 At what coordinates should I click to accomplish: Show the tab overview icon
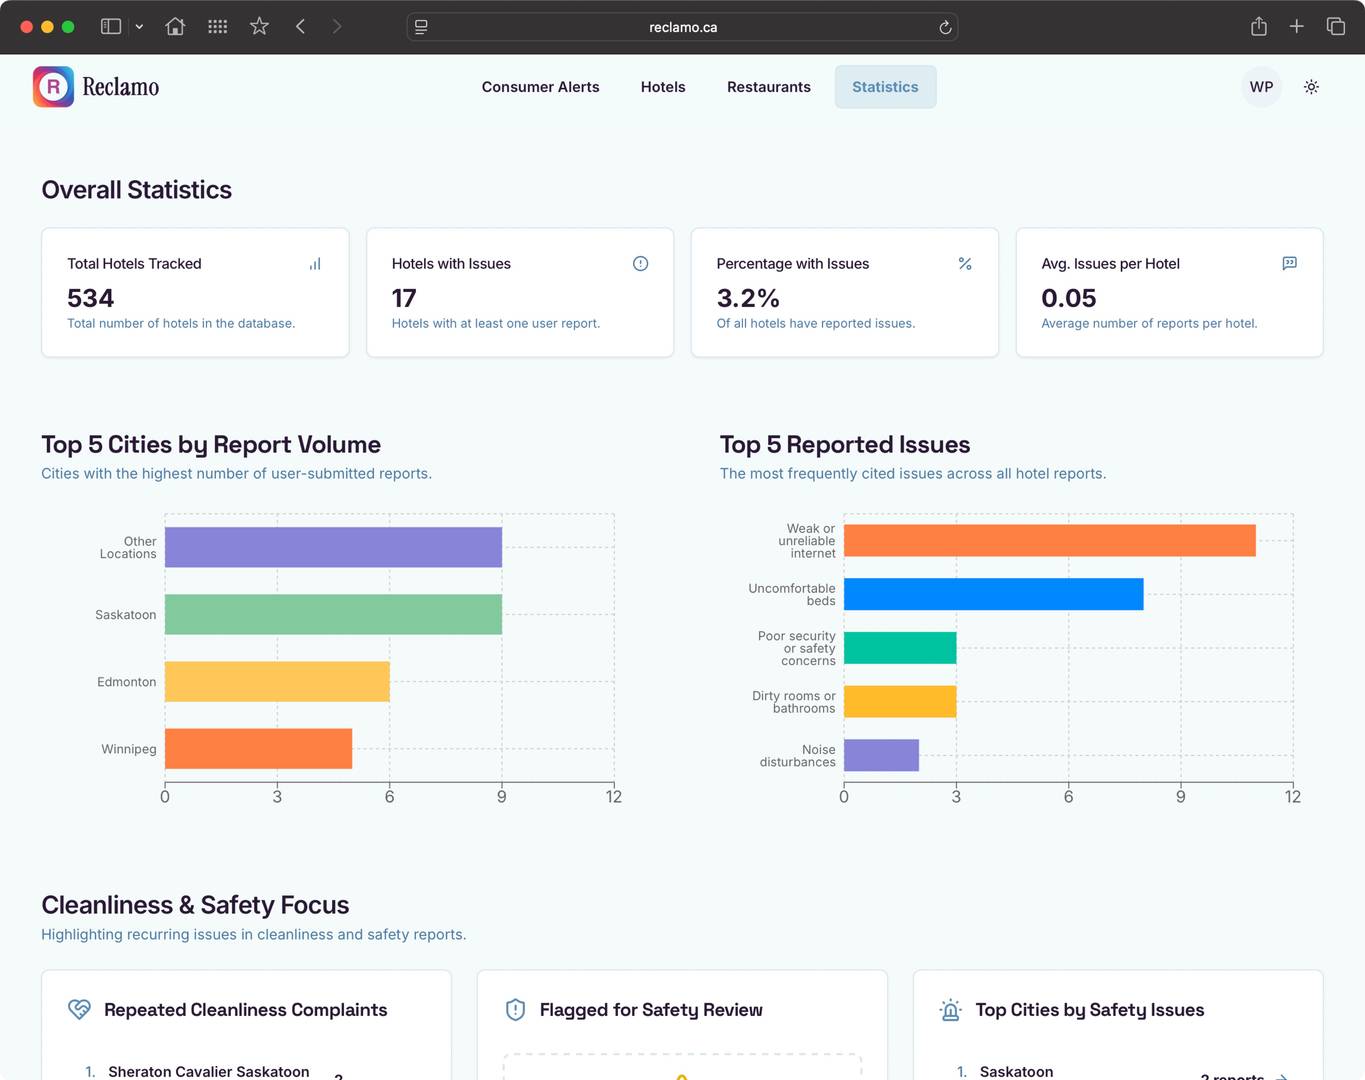click(x=1335, y=27)
